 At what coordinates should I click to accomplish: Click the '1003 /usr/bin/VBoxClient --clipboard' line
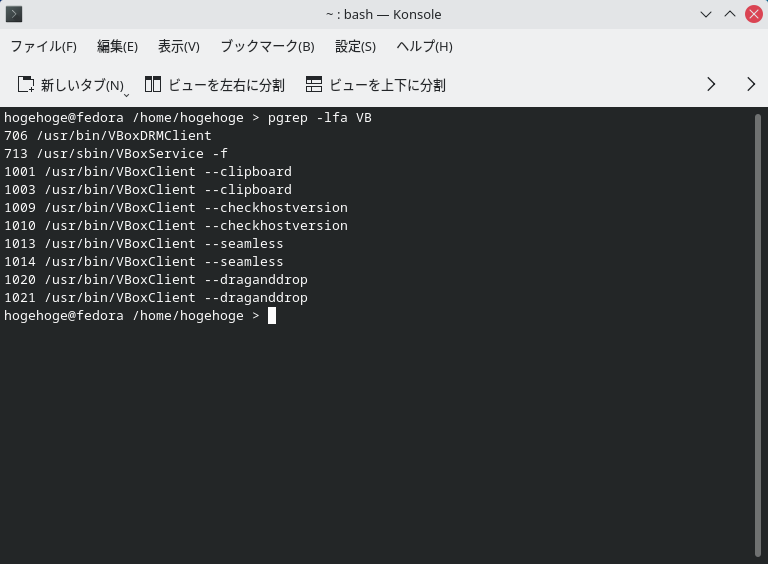pos(148,189)
